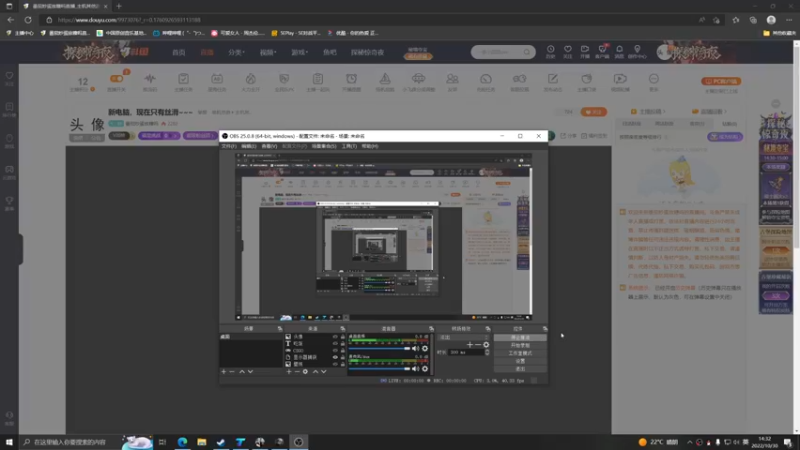Remove the scene transition with the minus icon
This screenshot has height=450, width=800.
478,345
